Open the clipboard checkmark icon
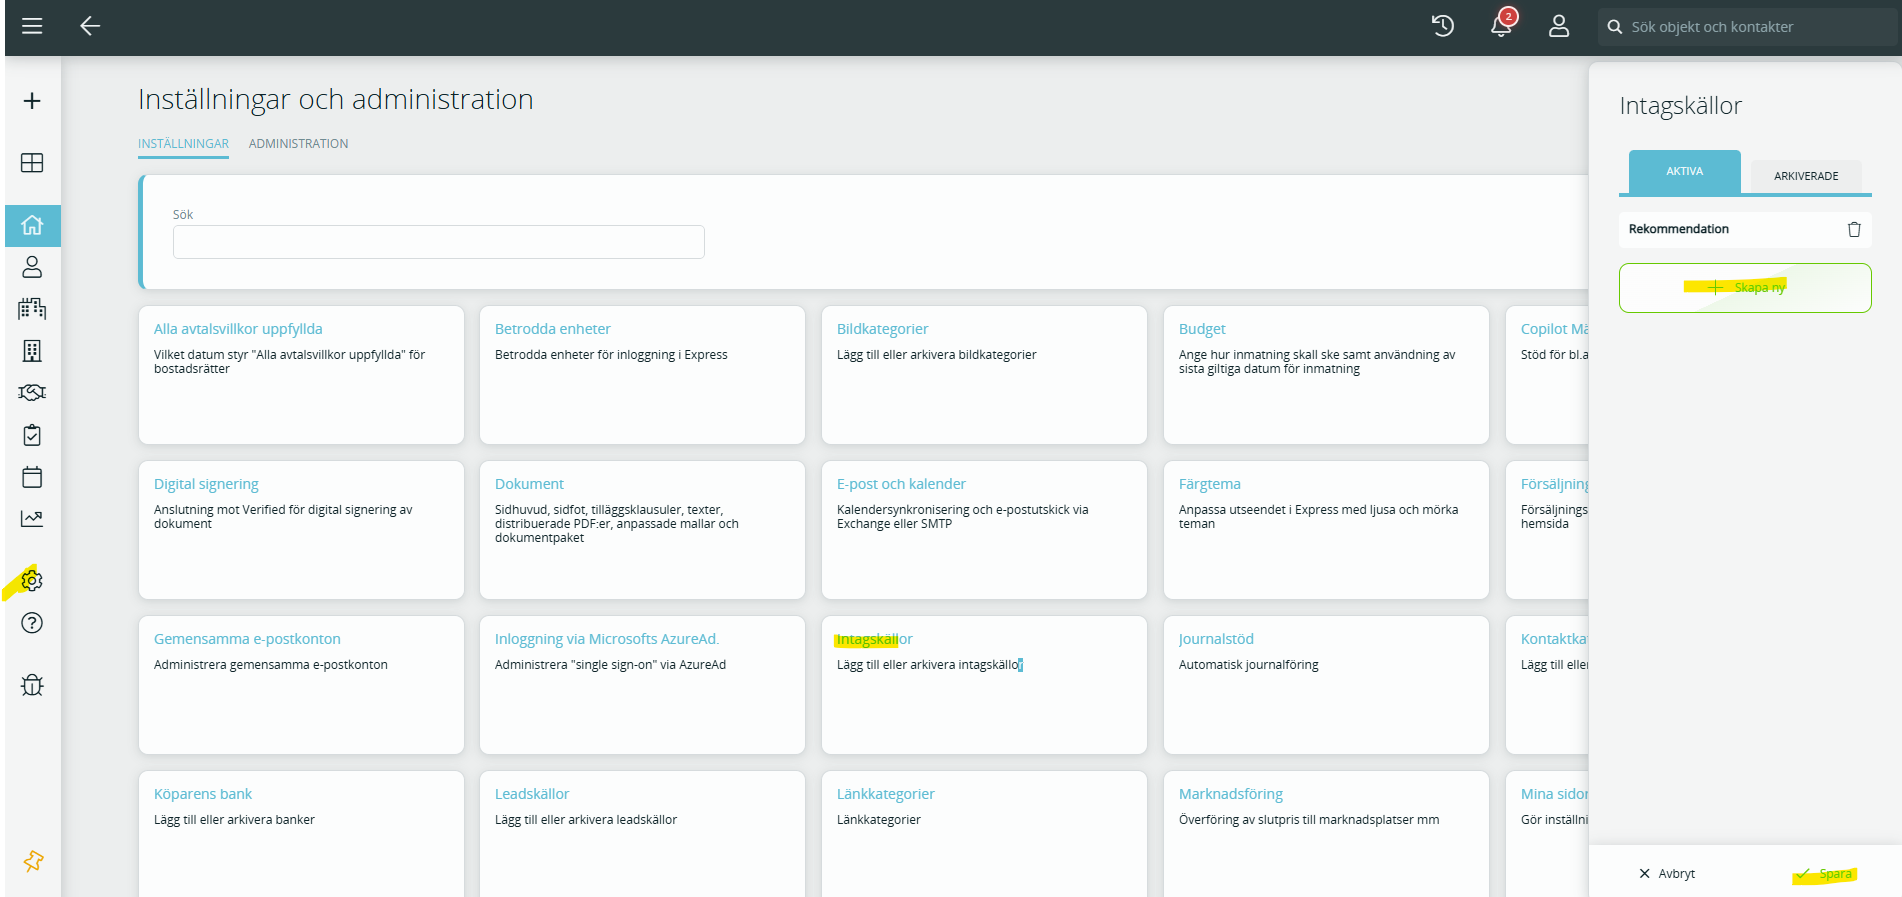This screenshot has width=1902, height=897. coord(32,435)
